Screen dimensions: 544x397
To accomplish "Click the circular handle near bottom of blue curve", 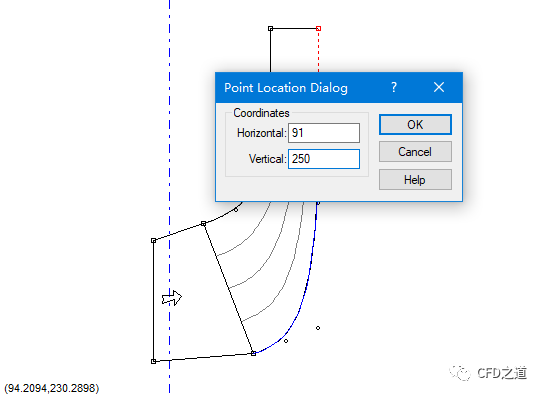I will pos(286,341).
